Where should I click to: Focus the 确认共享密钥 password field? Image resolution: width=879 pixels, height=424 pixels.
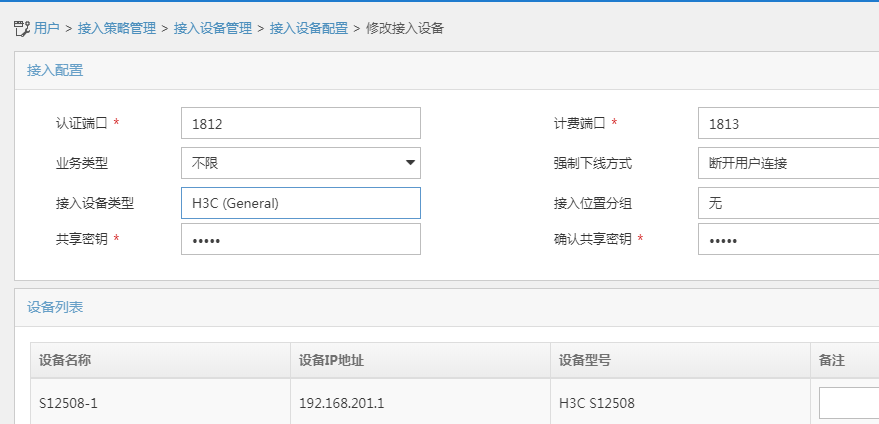787,240
